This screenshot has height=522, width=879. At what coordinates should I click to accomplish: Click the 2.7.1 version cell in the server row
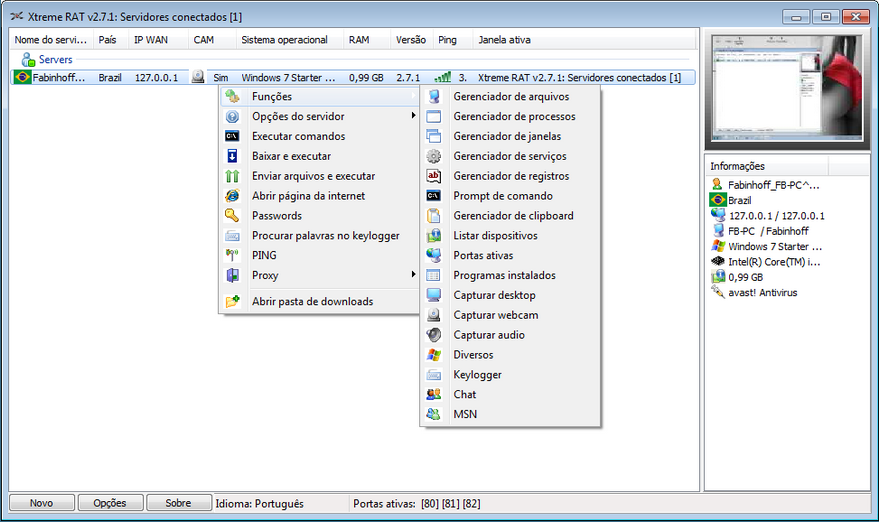(x=408, y=77)
